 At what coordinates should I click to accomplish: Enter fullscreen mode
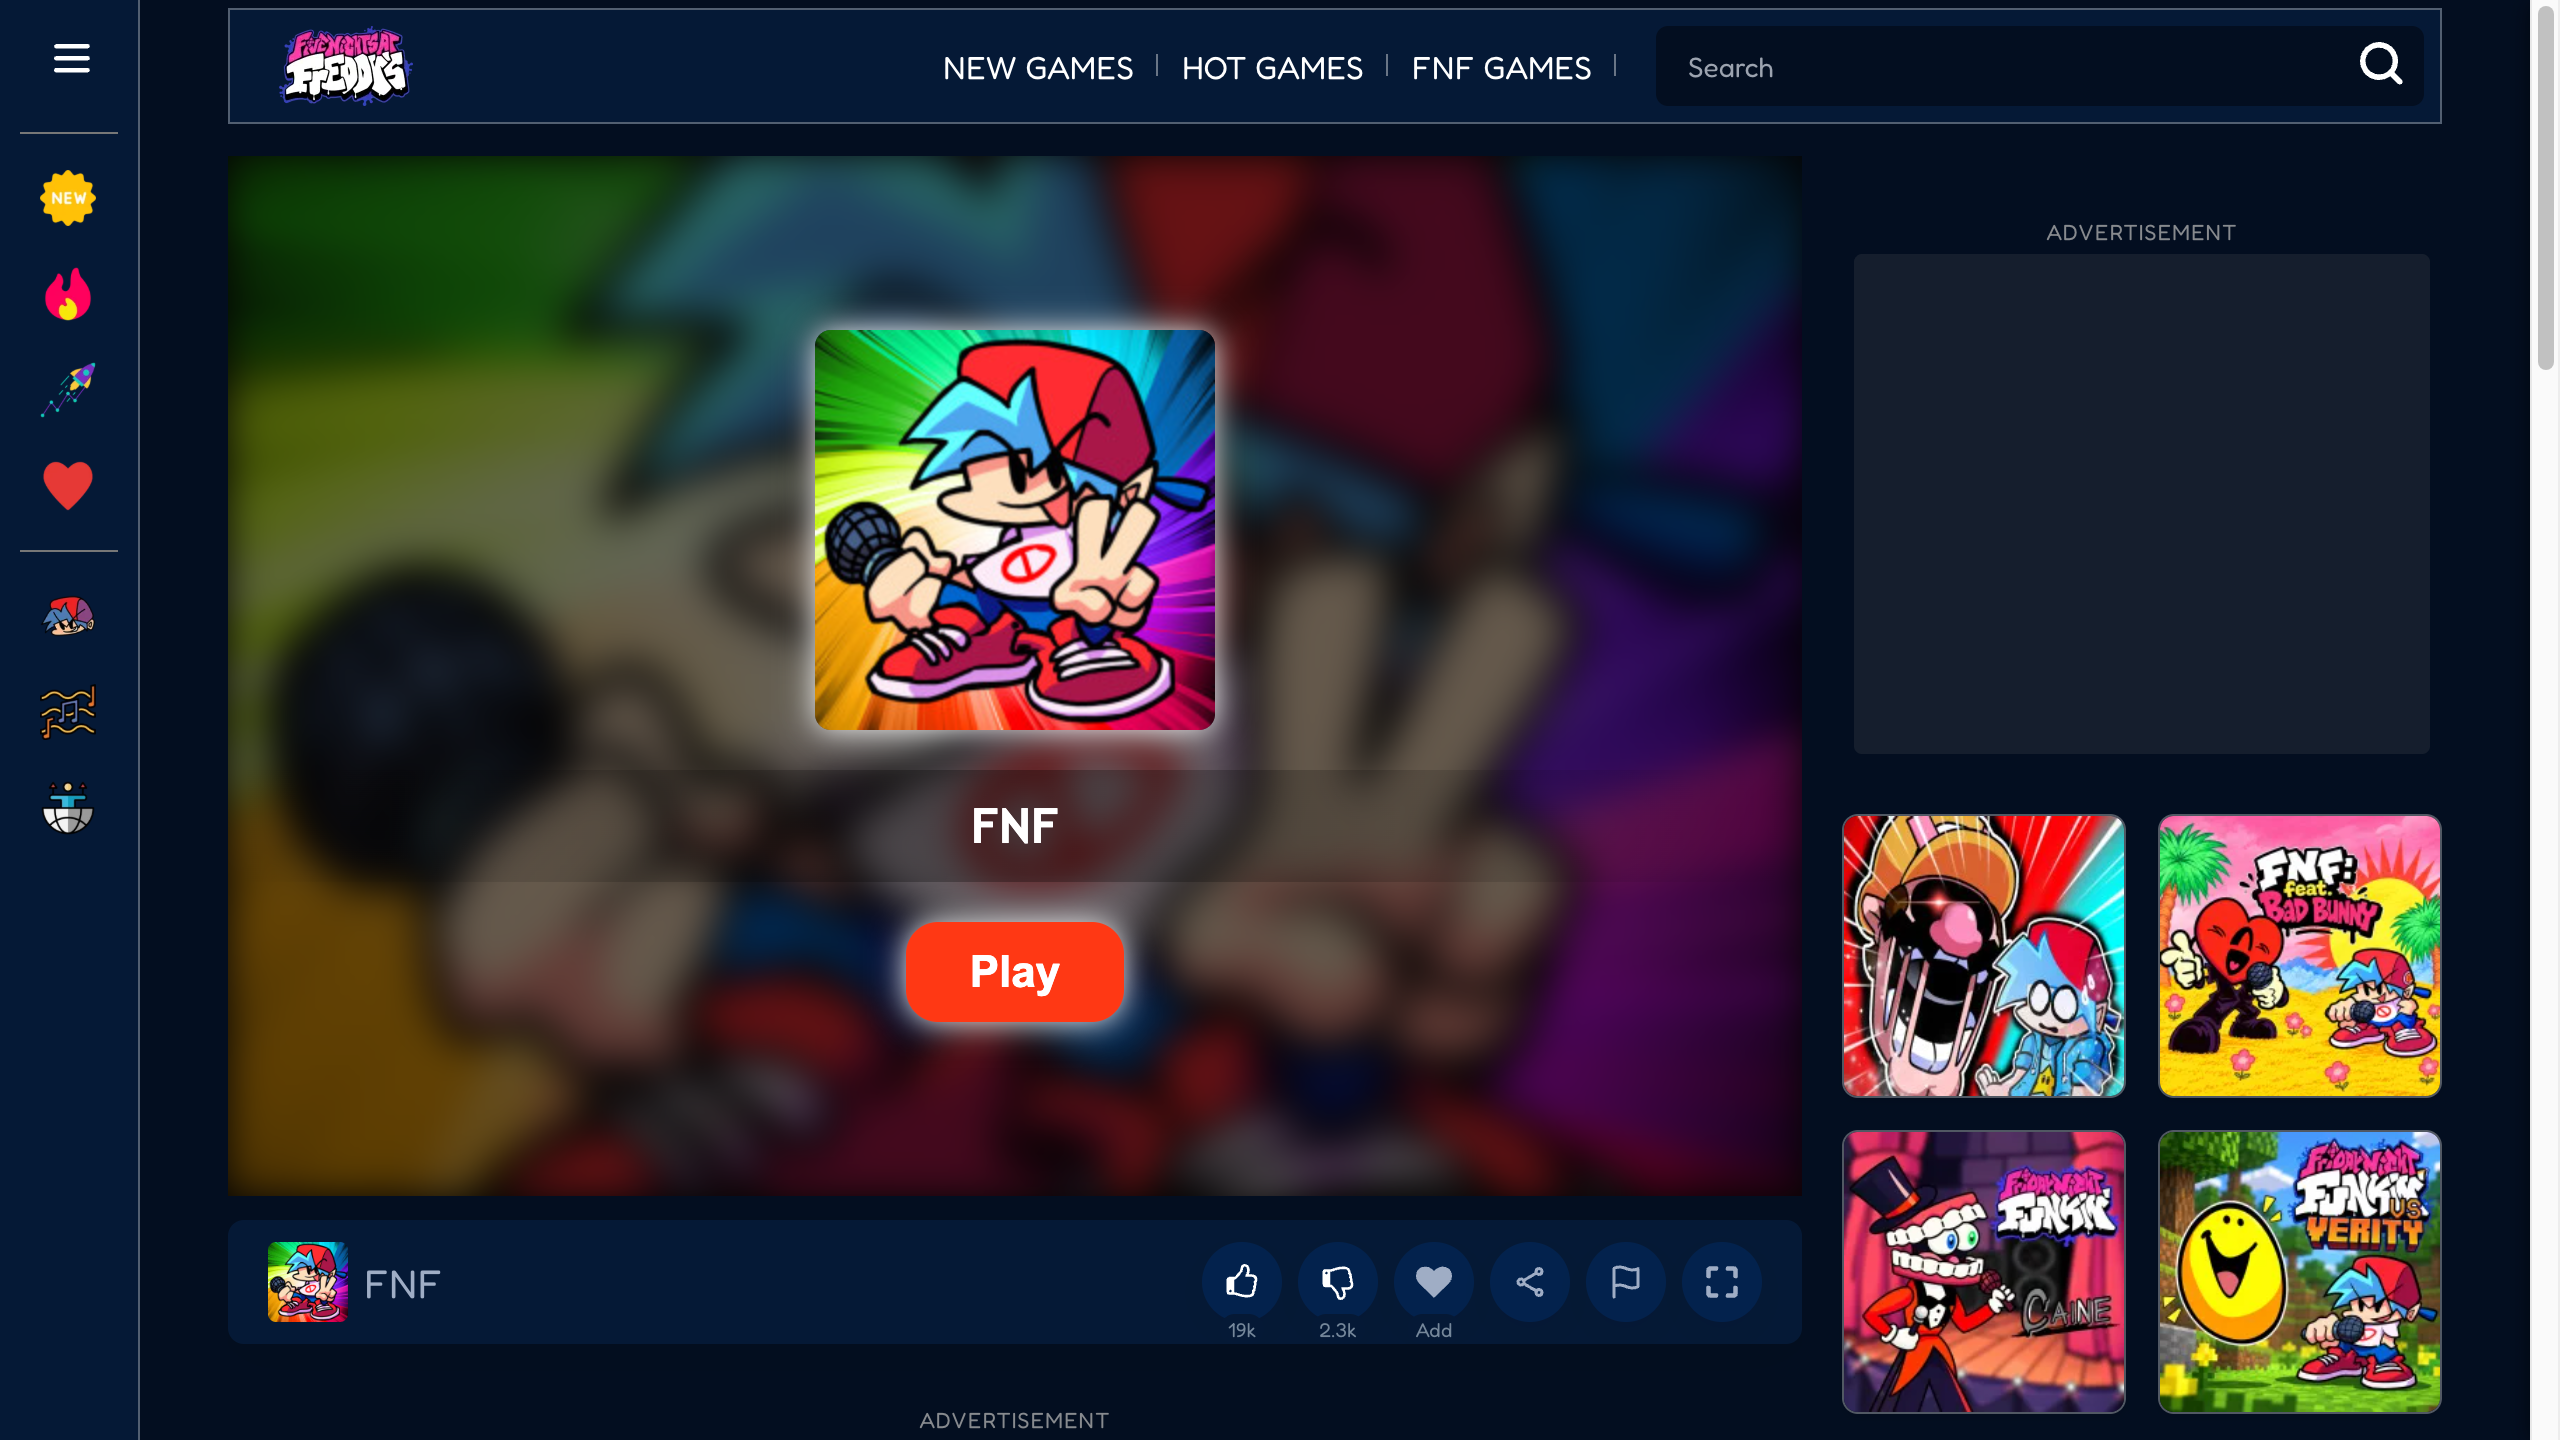[1722, 1282]
